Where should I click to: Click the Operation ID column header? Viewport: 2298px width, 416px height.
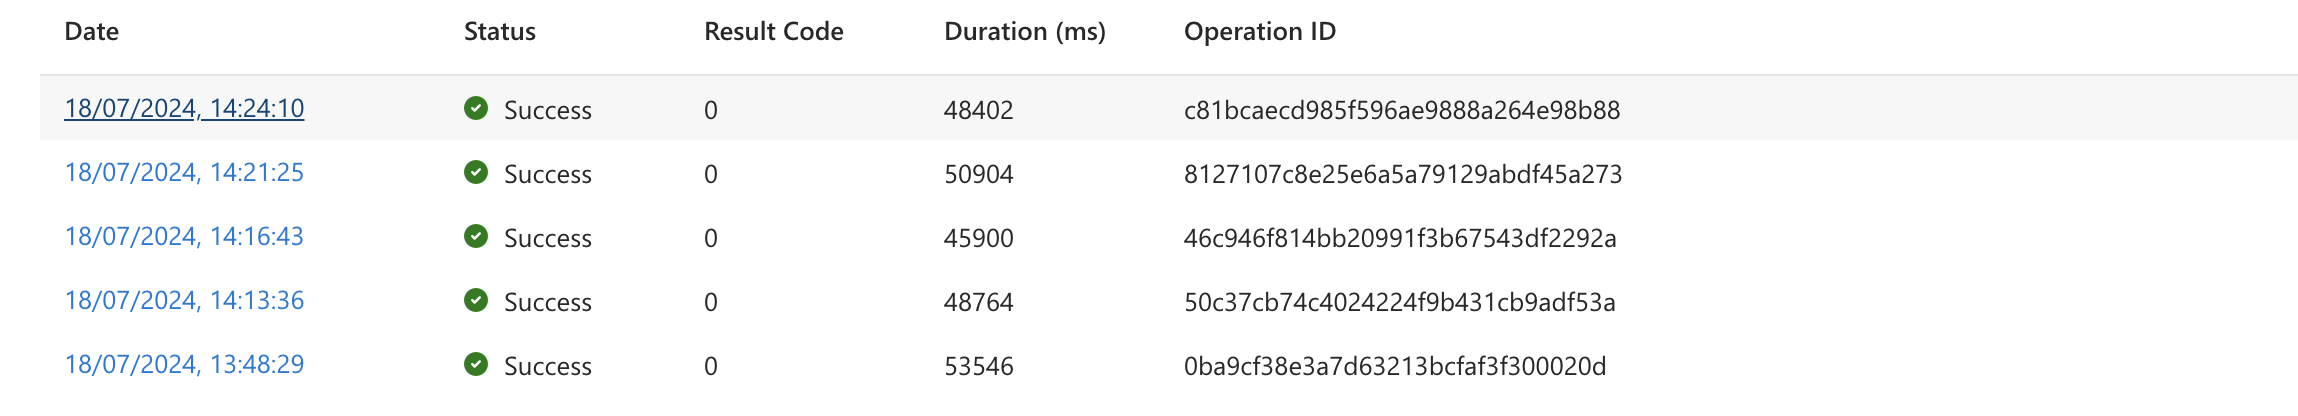tap(1260, 32)
